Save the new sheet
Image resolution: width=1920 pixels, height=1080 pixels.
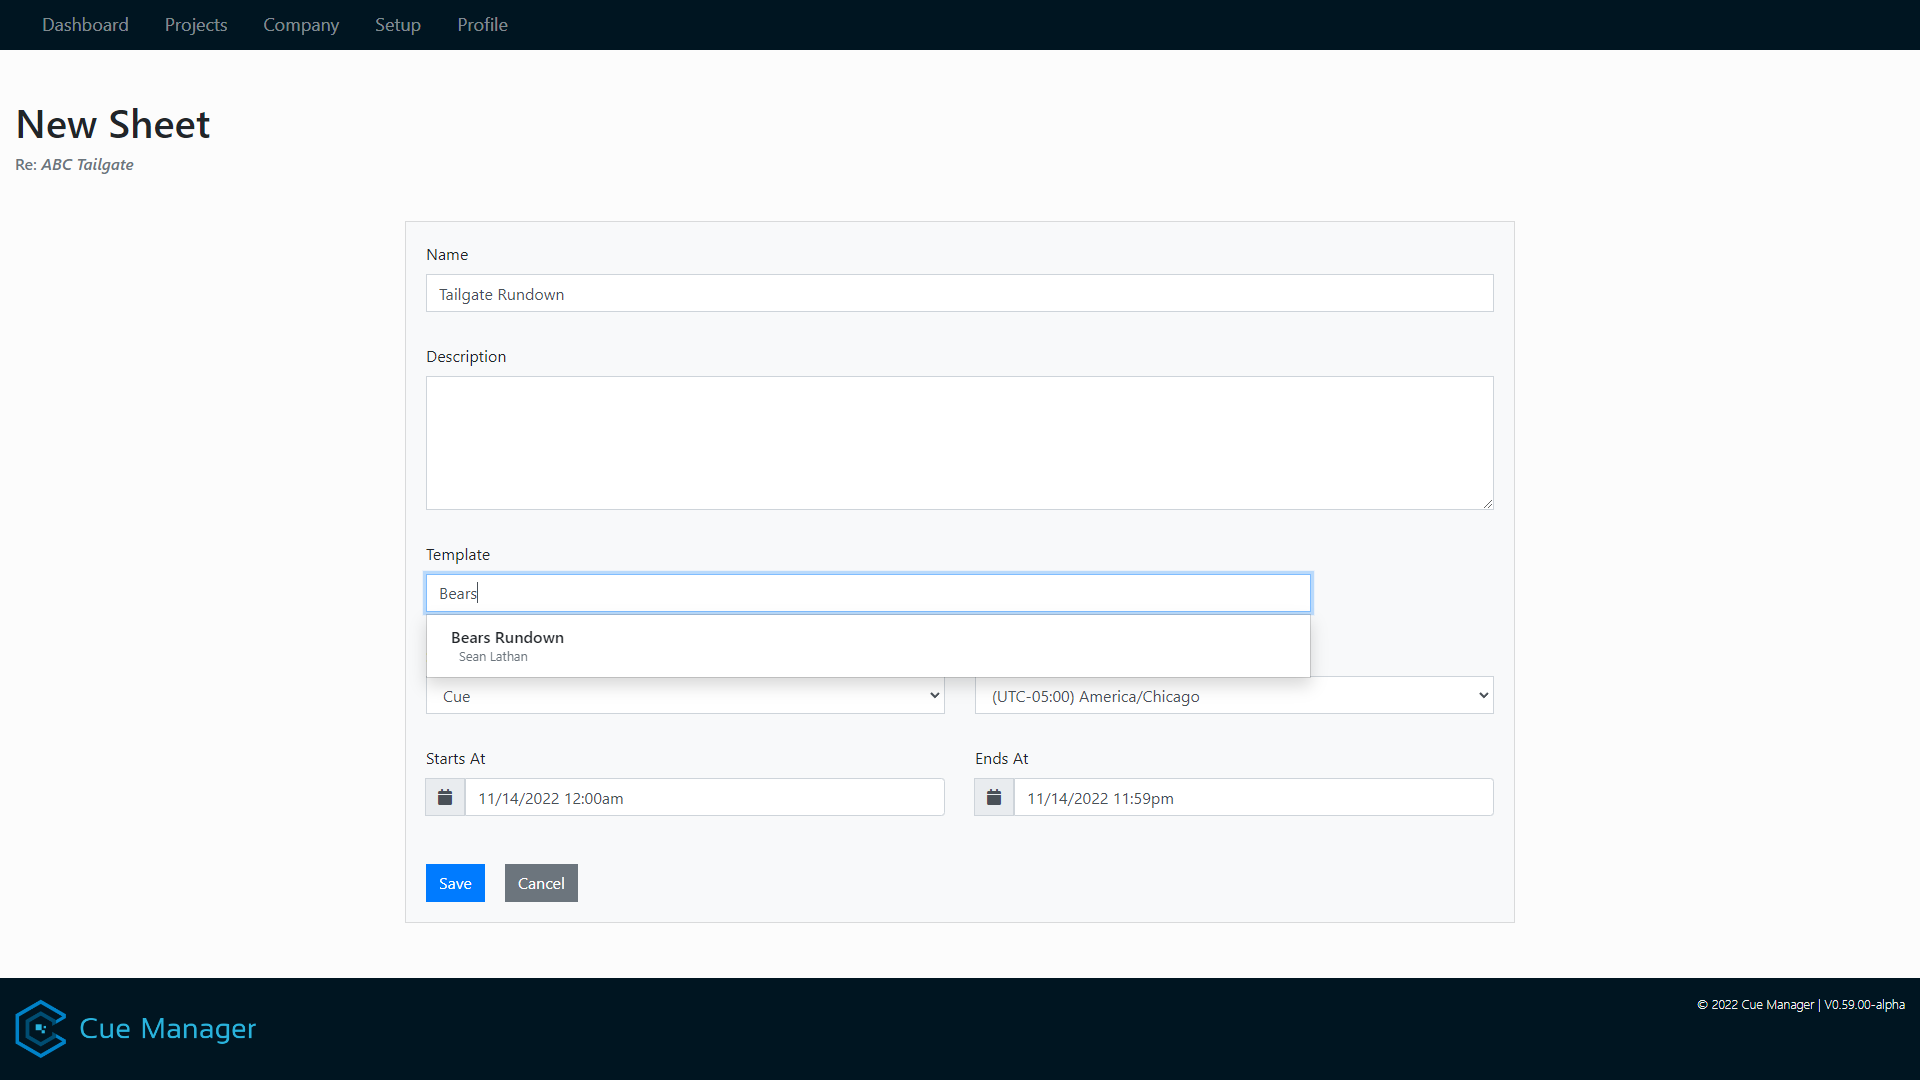point(455,883)
